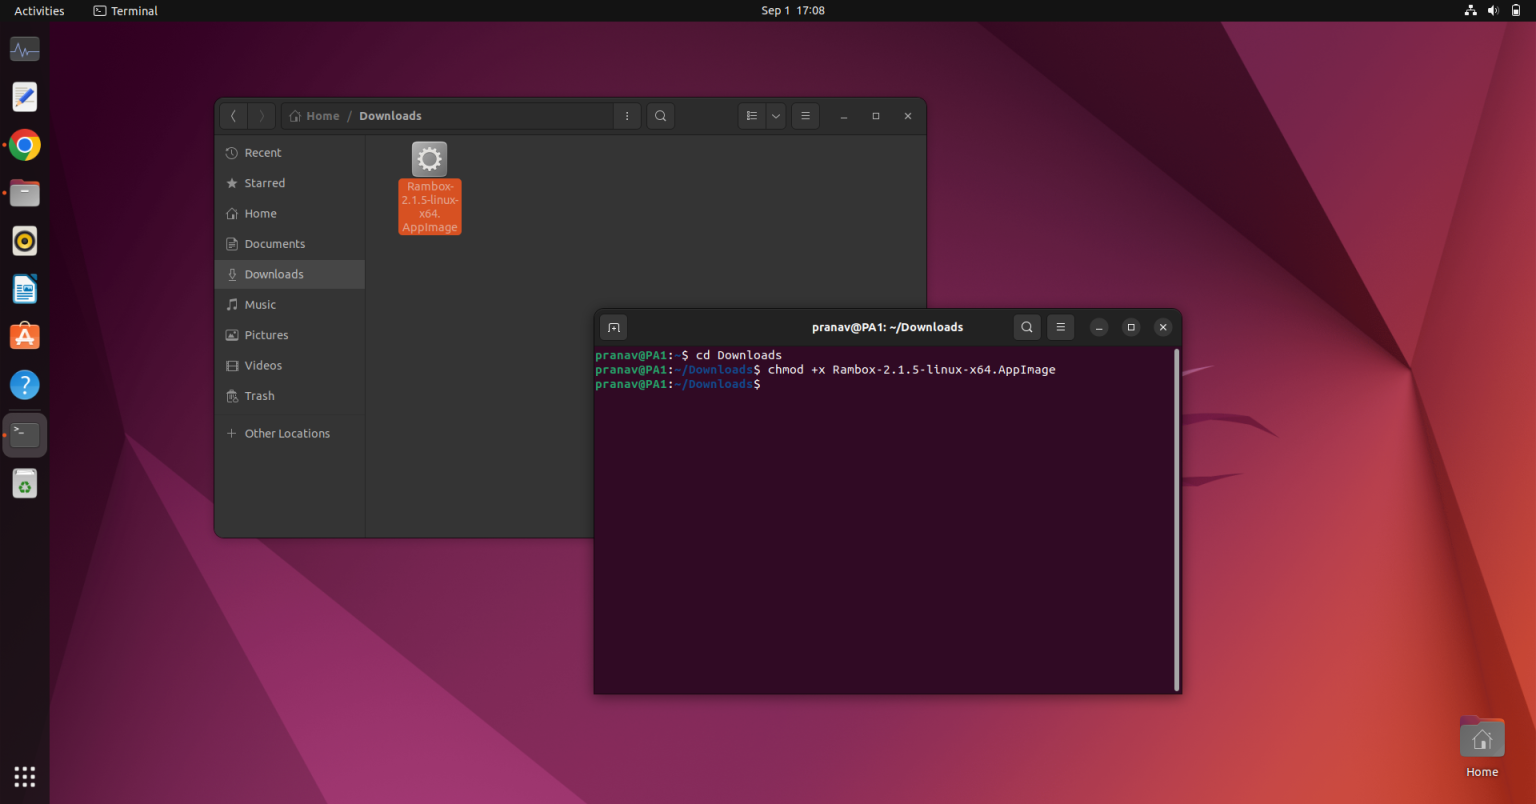Switch the file manager to list view

[x=751, y=116]
